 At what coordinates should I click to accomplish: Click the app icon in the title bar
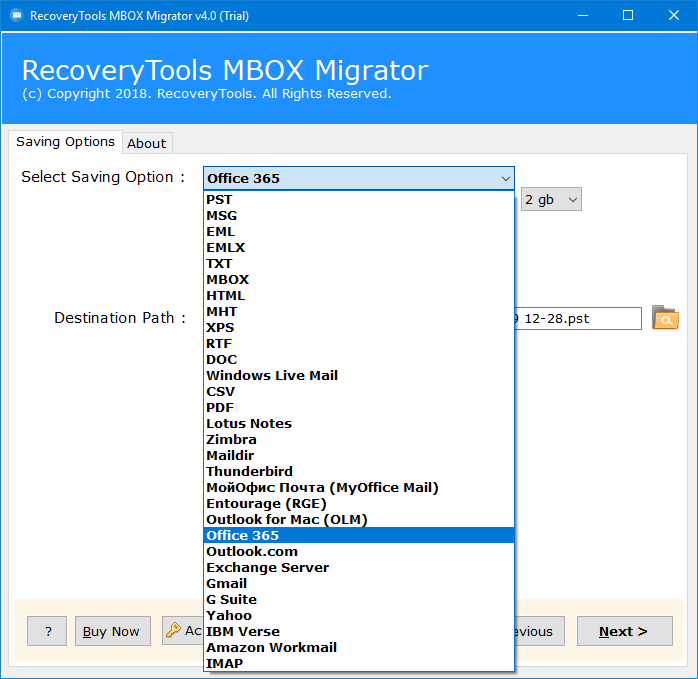(x=17, y=16)
